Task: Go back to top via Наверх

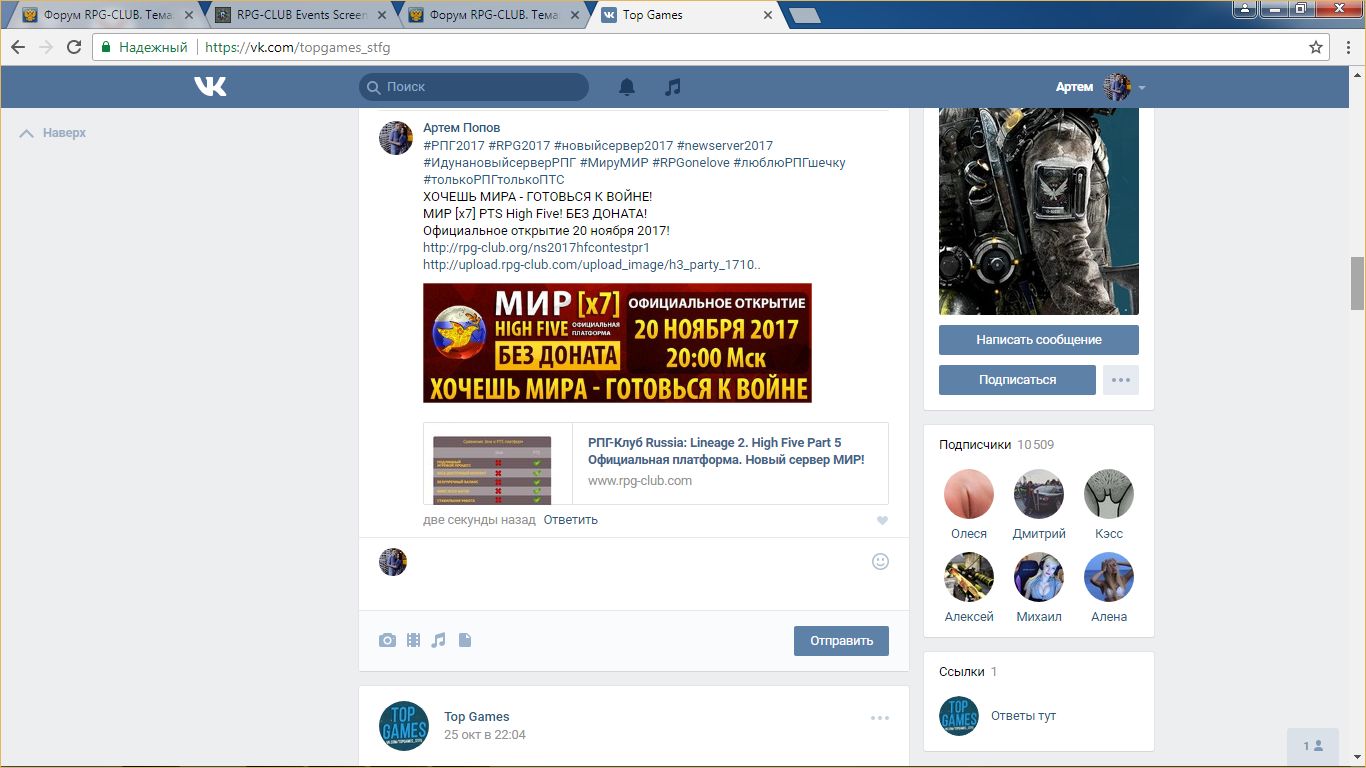Action: pyautogui.click(x=54, y=133)
